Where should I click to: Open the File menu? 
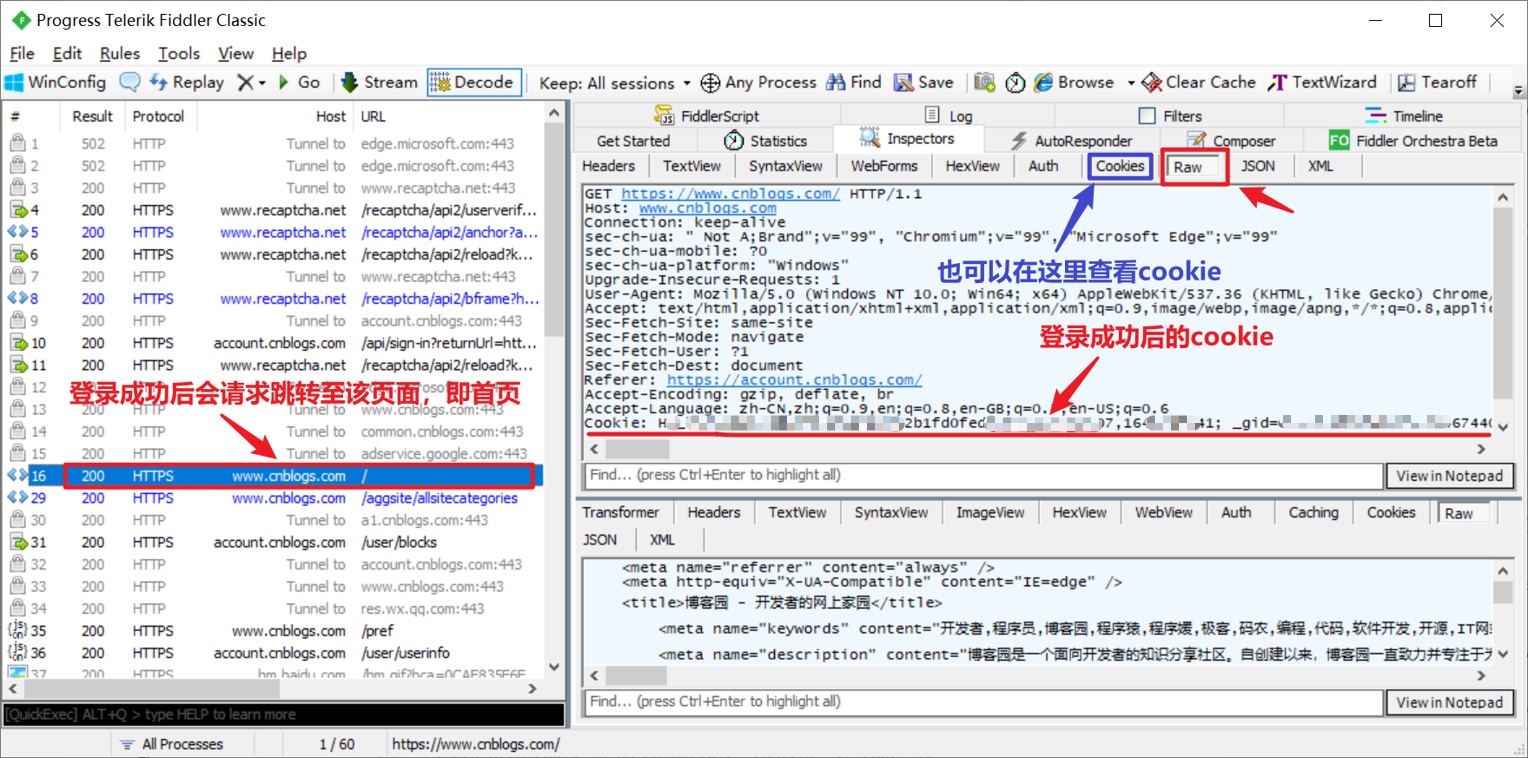point(22,53)
